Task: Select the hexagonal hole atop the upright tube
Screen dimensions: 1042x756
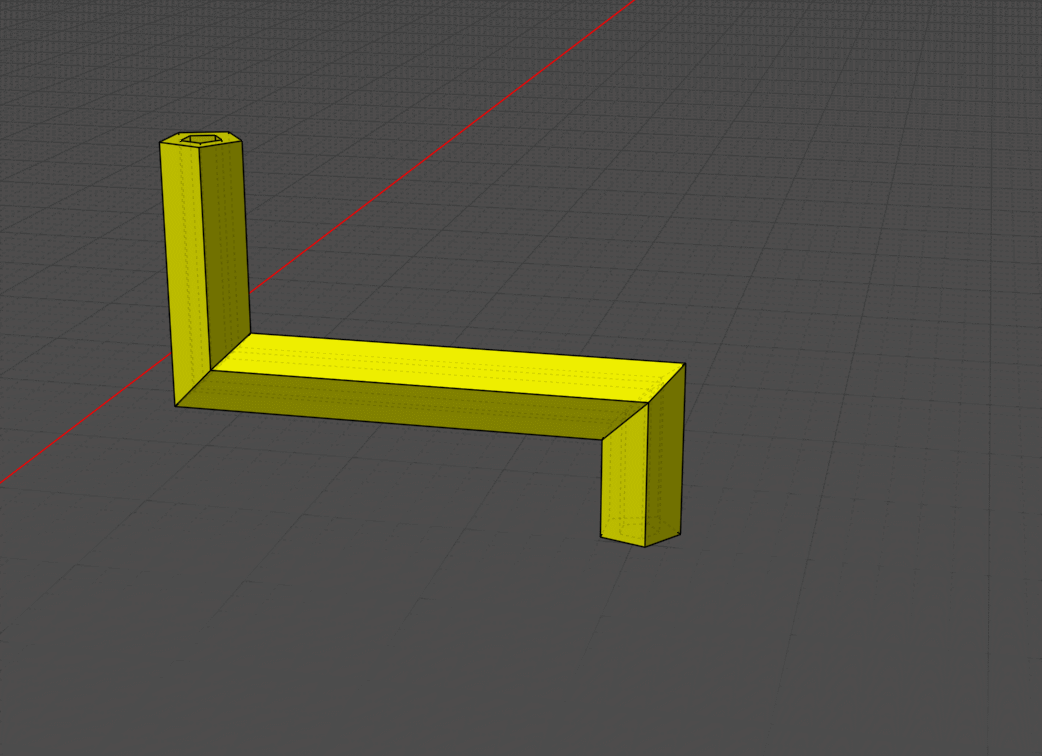Action: pos(201,139)
